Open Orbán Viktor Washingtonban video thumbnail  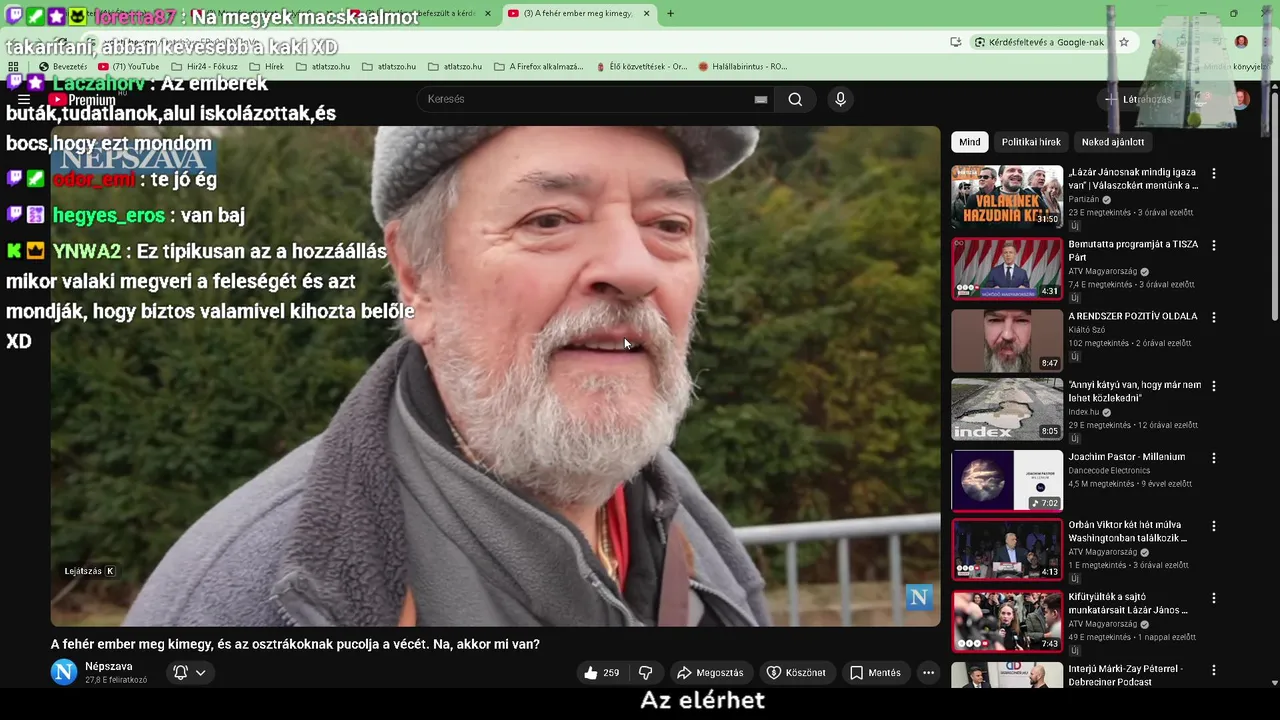click(1007, 549)
